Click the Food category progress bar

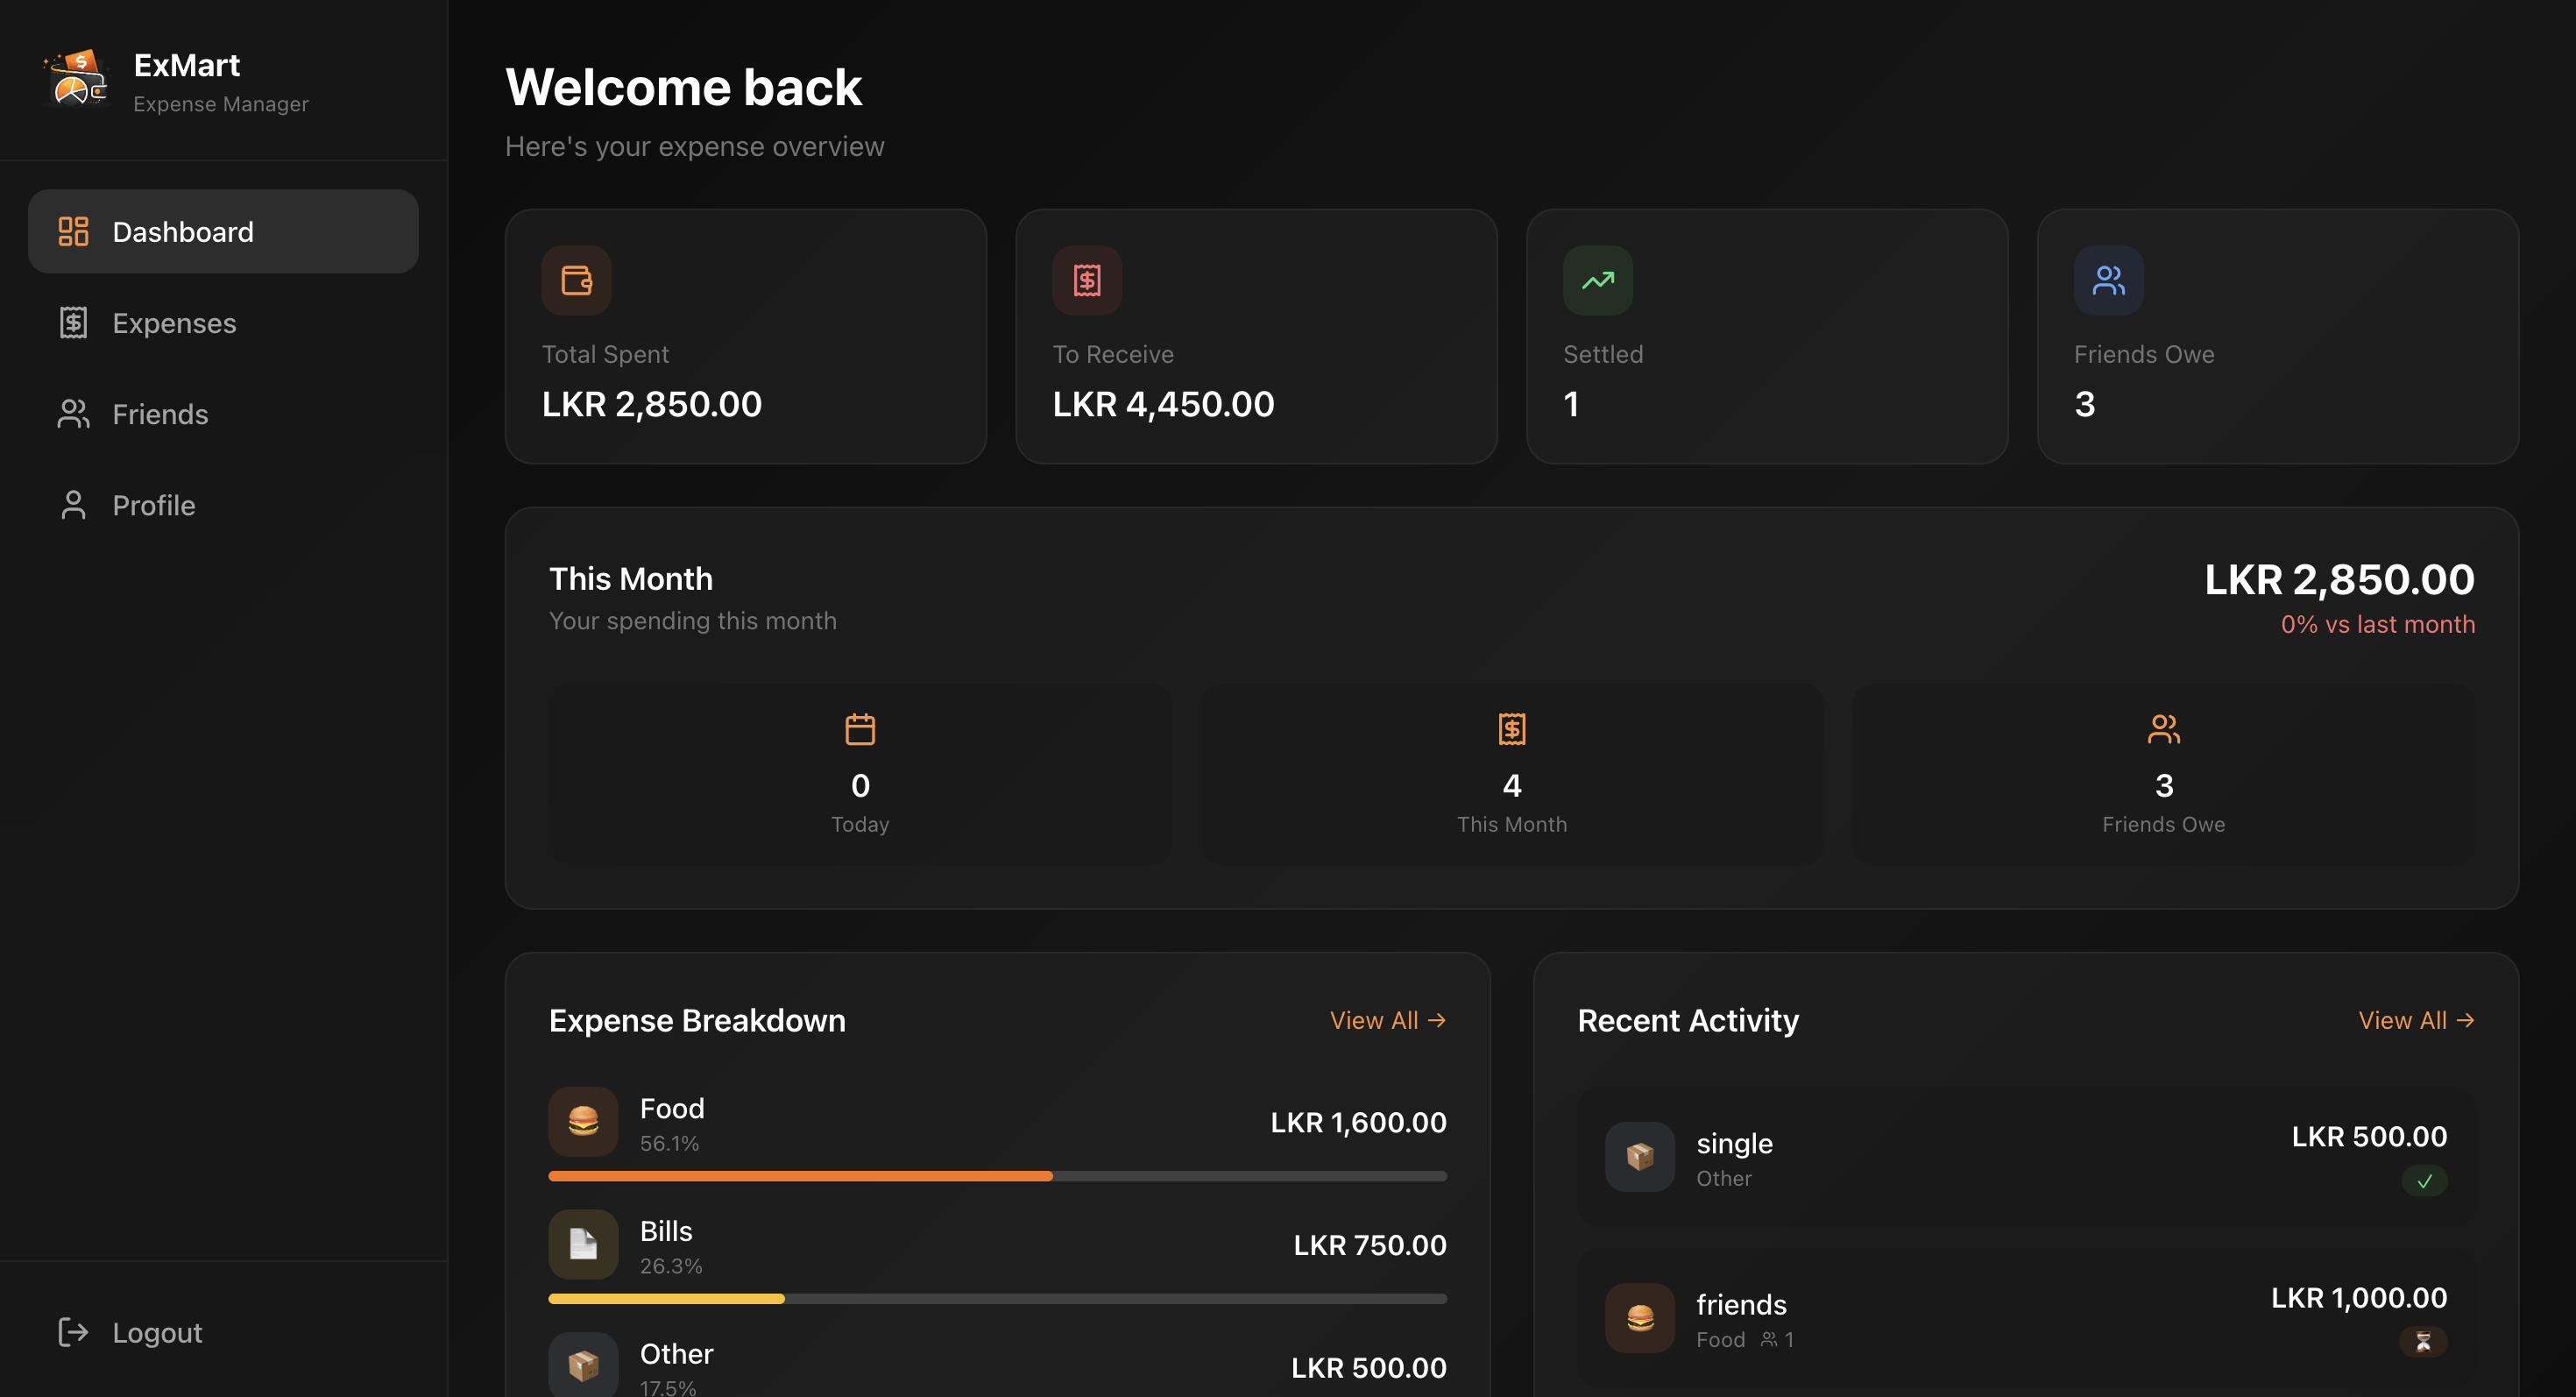point(997,1175)
